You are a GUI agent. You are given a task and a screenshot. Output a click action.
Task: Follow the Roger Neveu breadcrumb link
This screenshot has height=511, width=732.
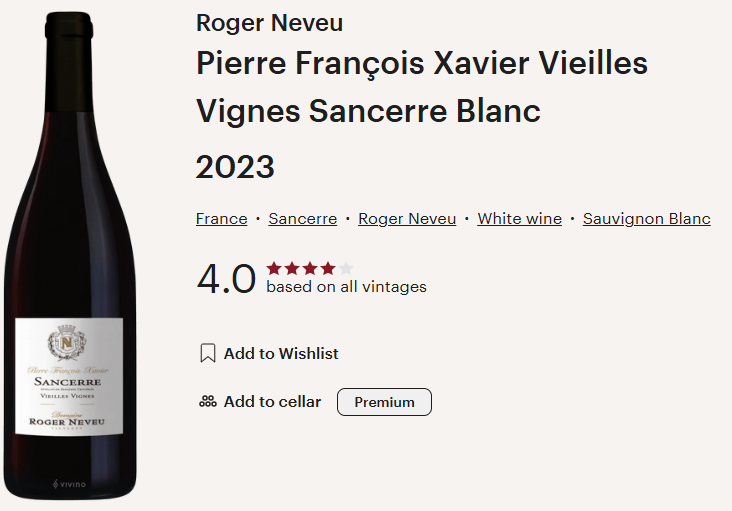click(x=407, y=219)
